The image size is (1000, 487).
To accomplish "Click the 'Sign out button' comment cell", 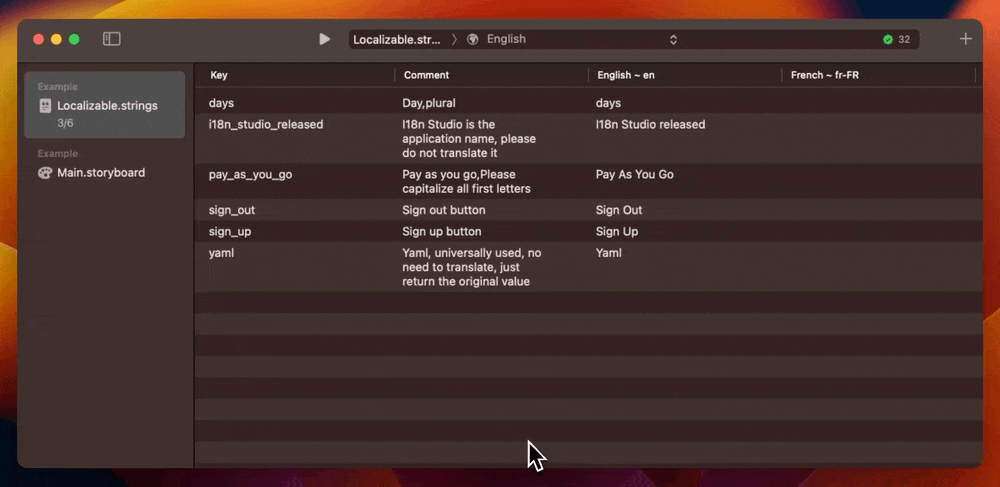I will point(444,210).
